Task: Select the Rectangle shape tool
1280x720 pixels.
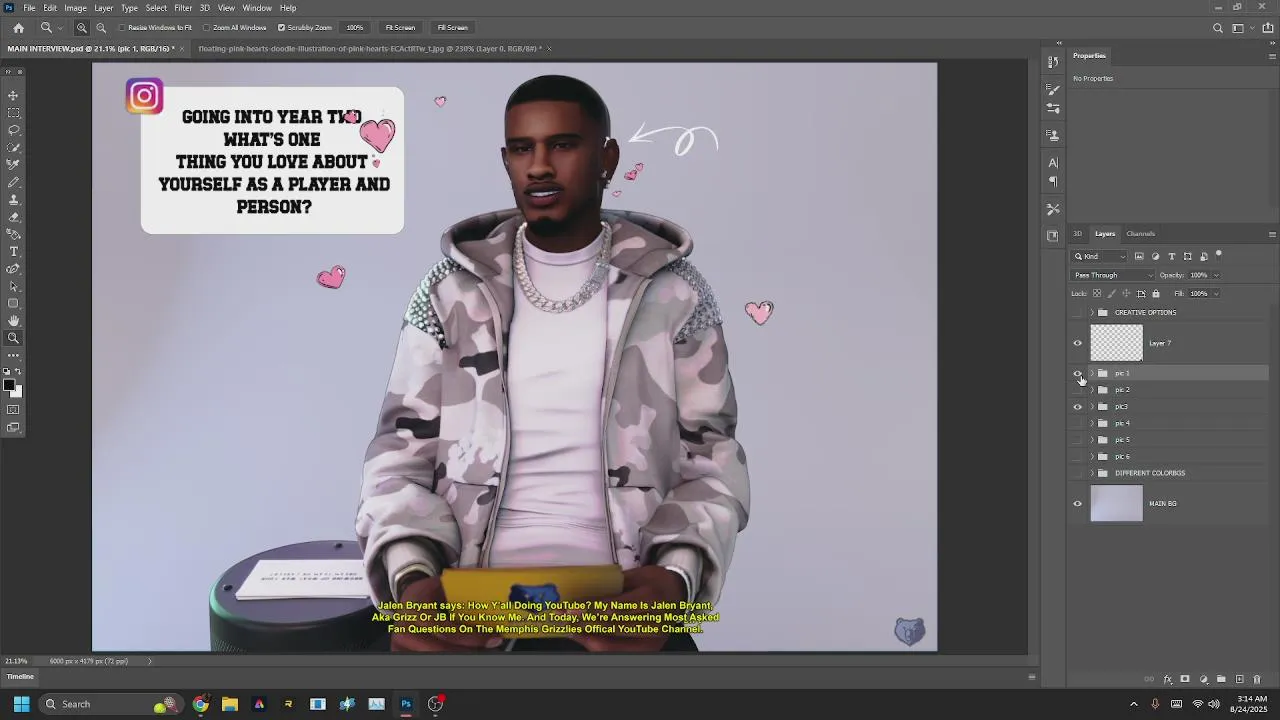Action: tap(13, 303)
